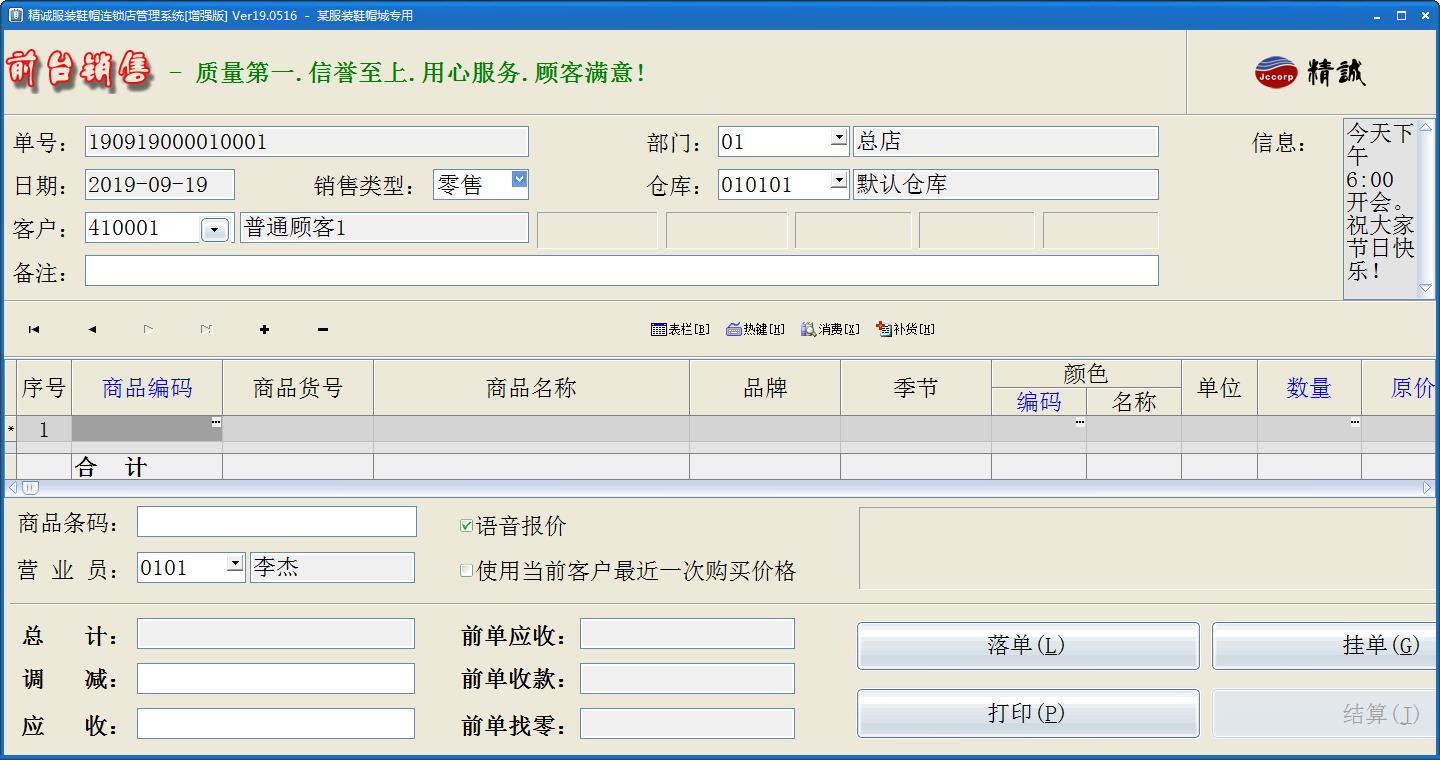Click the horizontal table scrollbar left arrow
Screen dimensions: 1440x760
point(13,488)
